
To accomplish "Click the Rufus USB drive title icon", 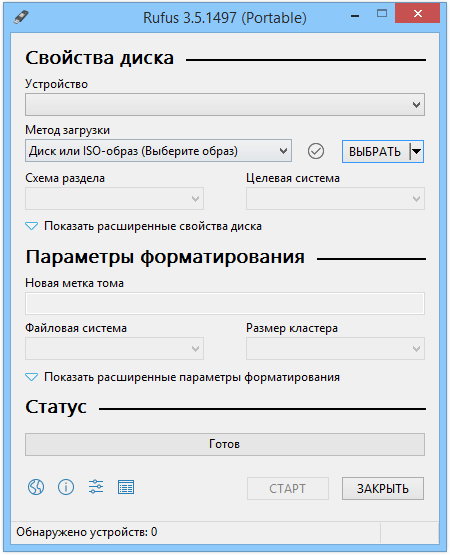I will coord(21,17).
